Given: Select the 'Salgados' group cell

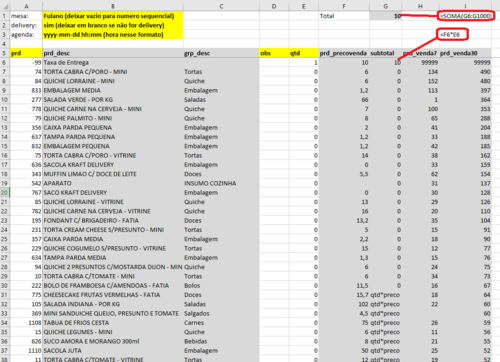Looking at the screenshot, I should (x=221, y=314).
